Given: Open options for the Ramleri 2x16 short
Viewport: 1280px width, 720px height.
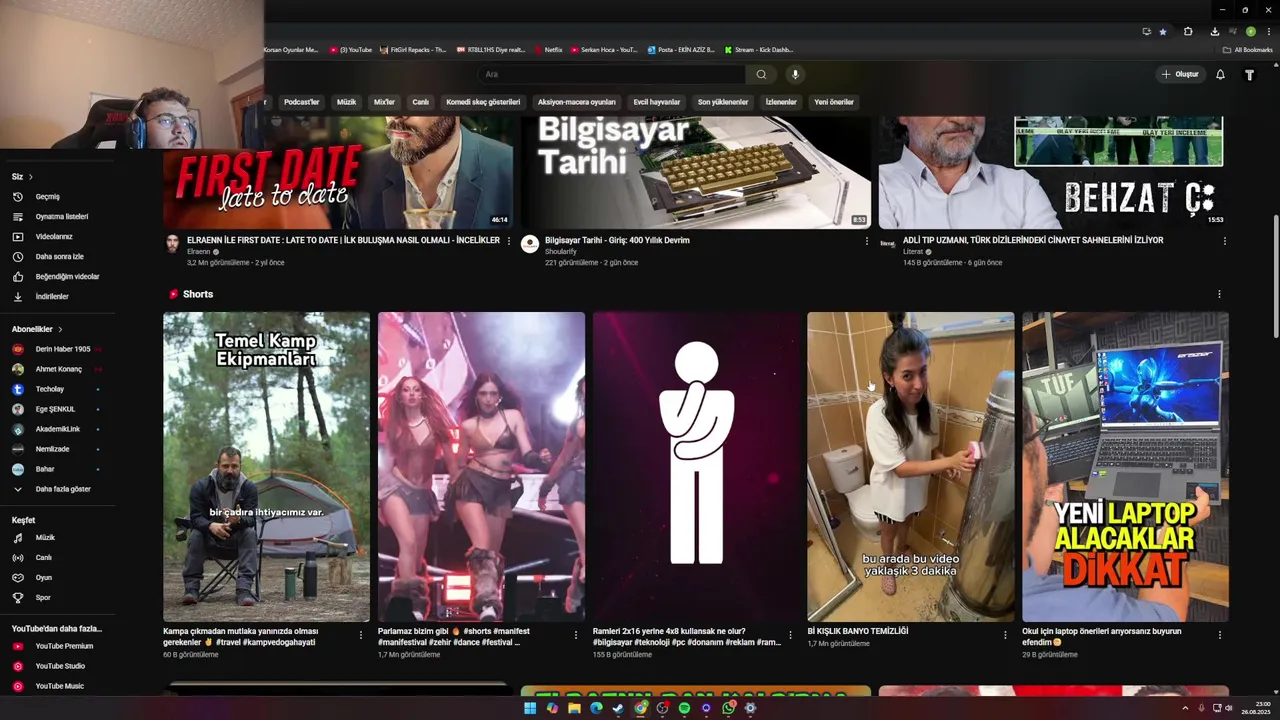Looking at the screenshot, I should pyautogui.click(x=790, y=635).
